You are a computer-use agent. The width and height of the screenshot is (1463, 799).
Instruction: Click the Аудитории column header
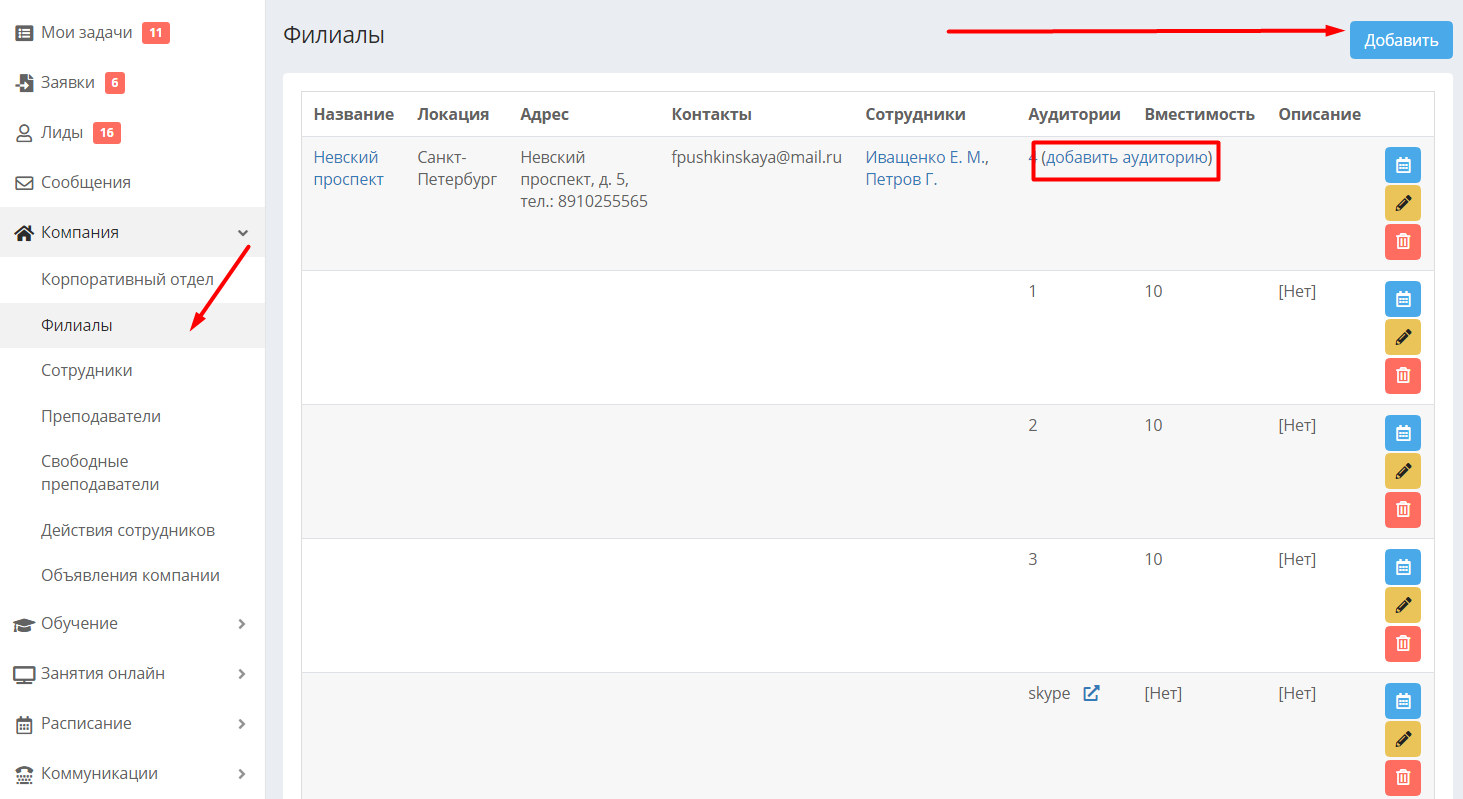tap(1074, 114)
